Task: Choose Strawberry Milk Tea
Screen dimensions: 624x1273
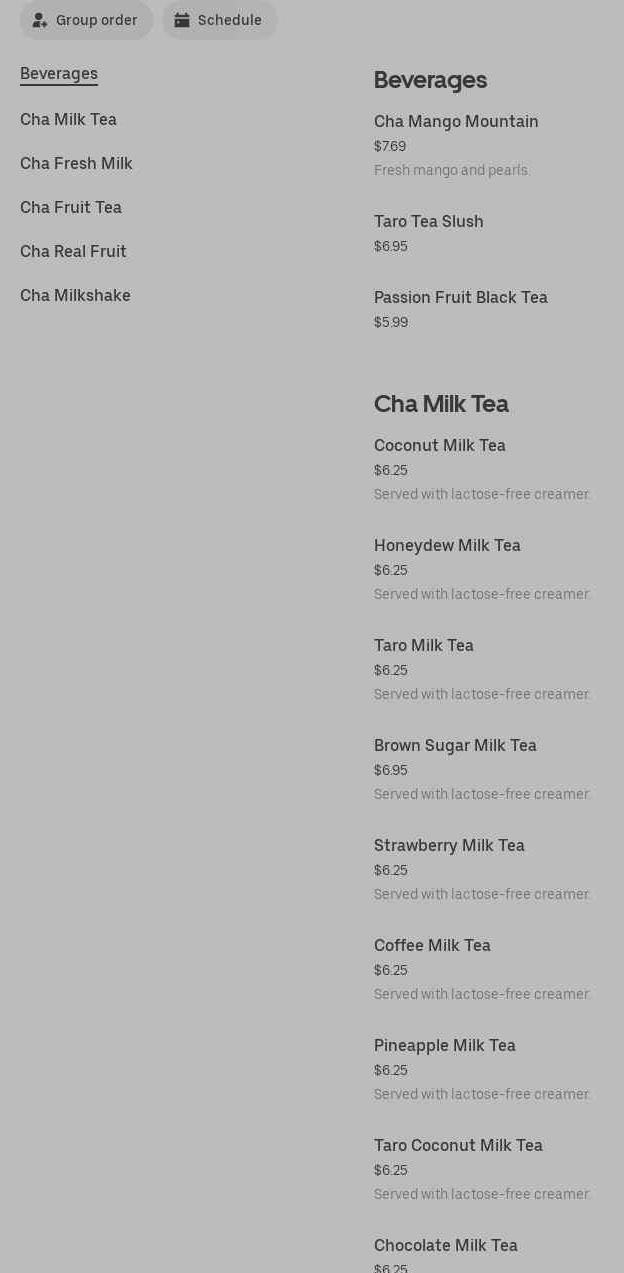Action: (449, 846)
